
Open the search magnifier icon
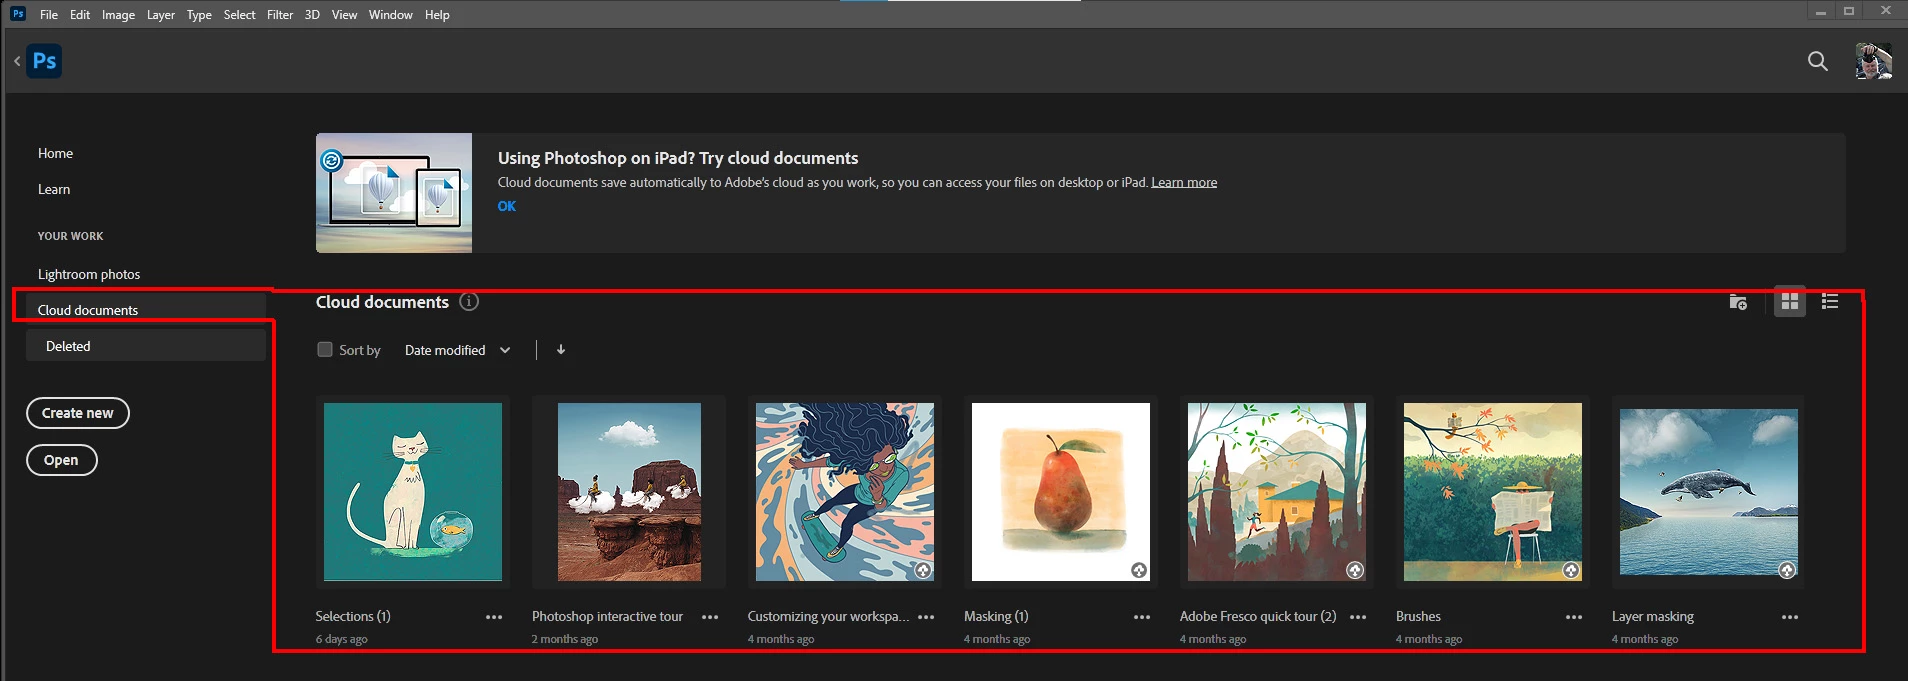[1818, 61]
